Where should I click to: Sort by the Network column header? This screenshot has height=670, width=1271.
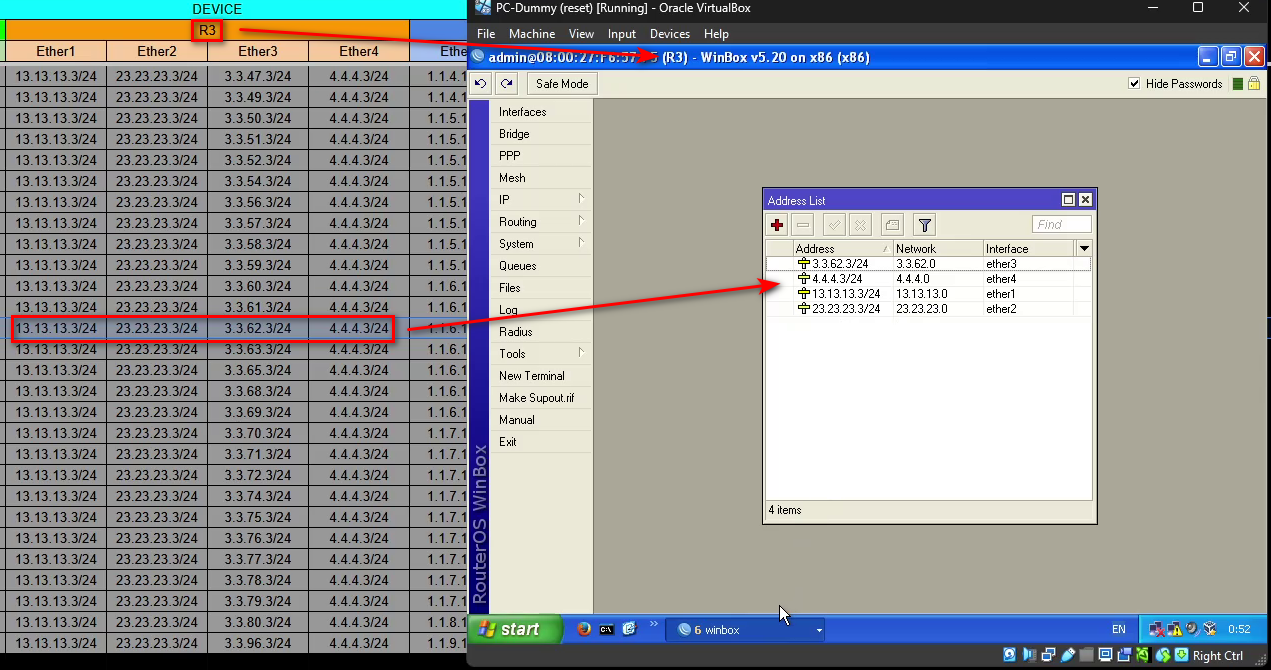[x=938, y=248]
